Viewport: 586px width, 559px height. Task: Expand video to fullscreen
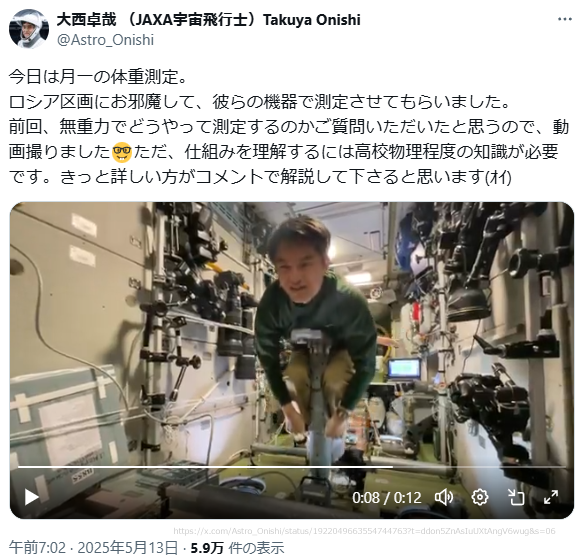click(x=551, y=497)
